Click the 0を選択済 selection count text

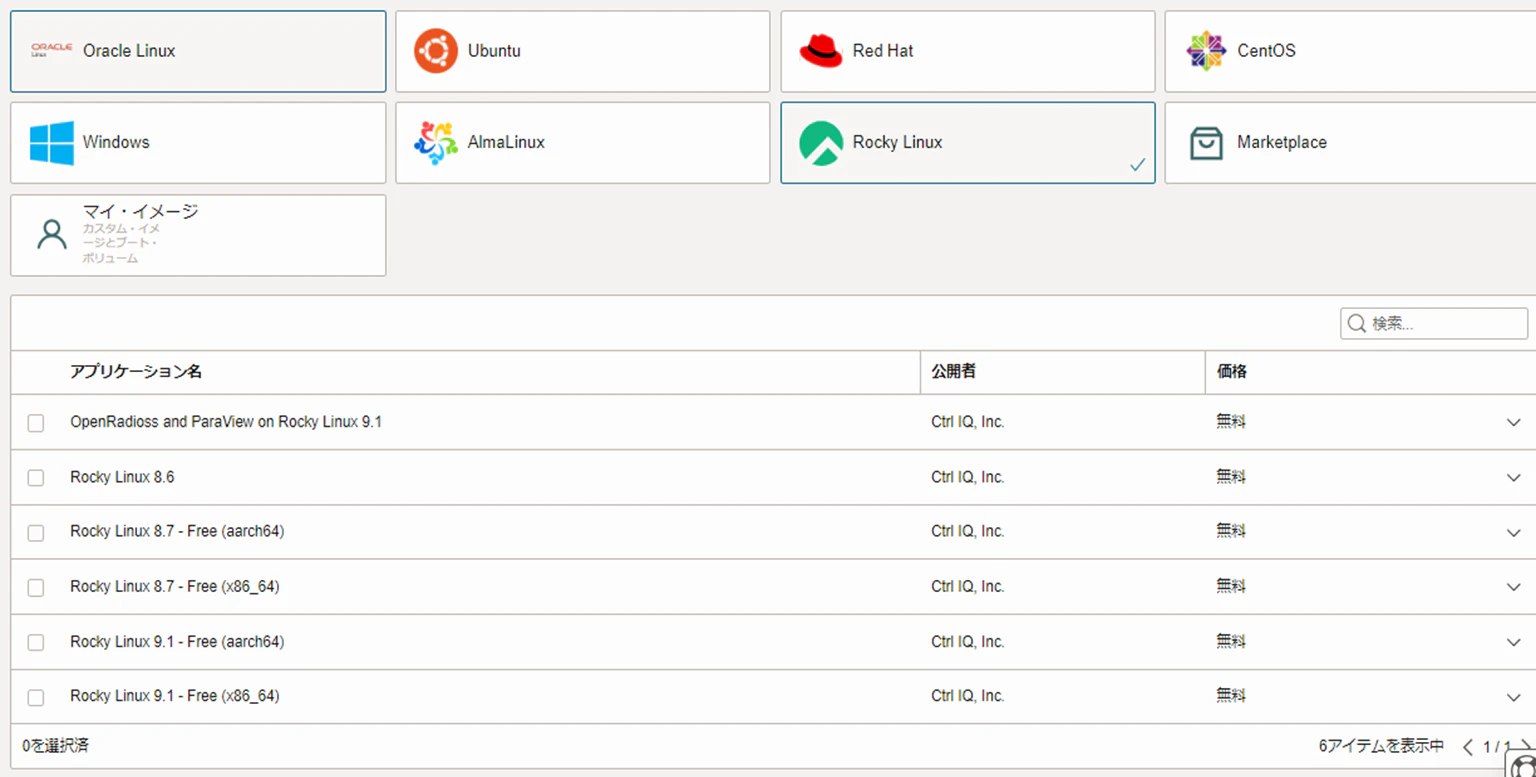pos(56,746)
